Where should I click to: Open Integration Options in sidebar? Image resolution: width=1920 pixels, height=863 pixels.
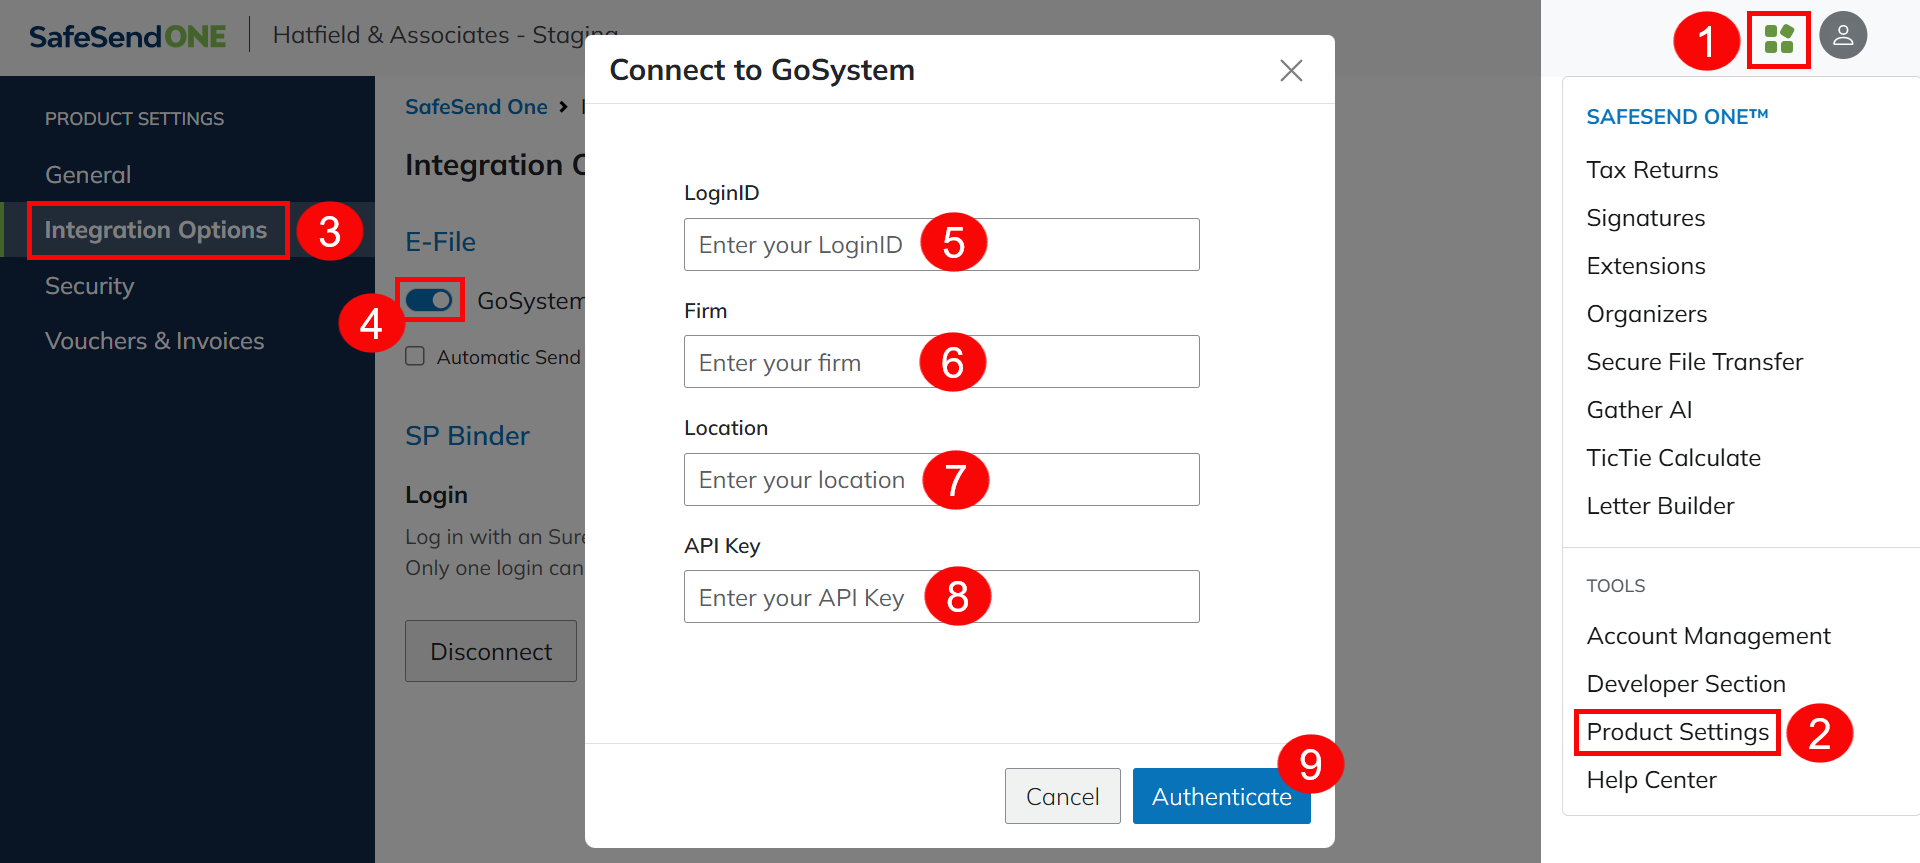[x=156, y=230]
